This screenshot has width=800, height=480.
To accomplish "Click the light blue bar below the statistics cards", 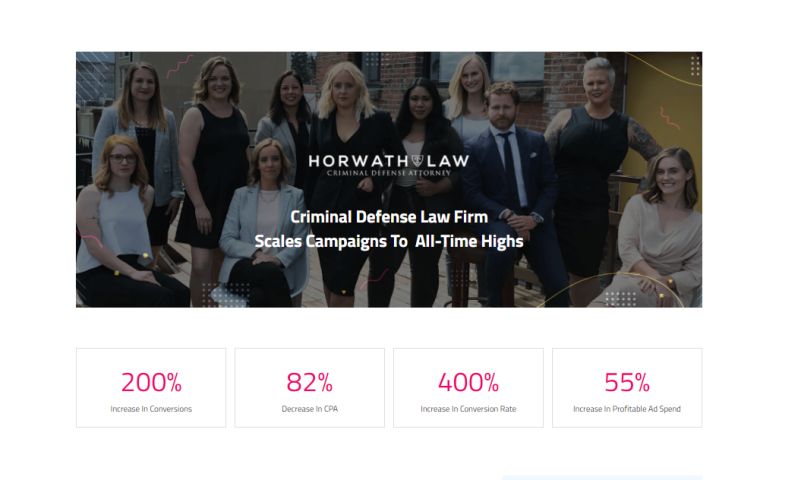I will 602,478.
